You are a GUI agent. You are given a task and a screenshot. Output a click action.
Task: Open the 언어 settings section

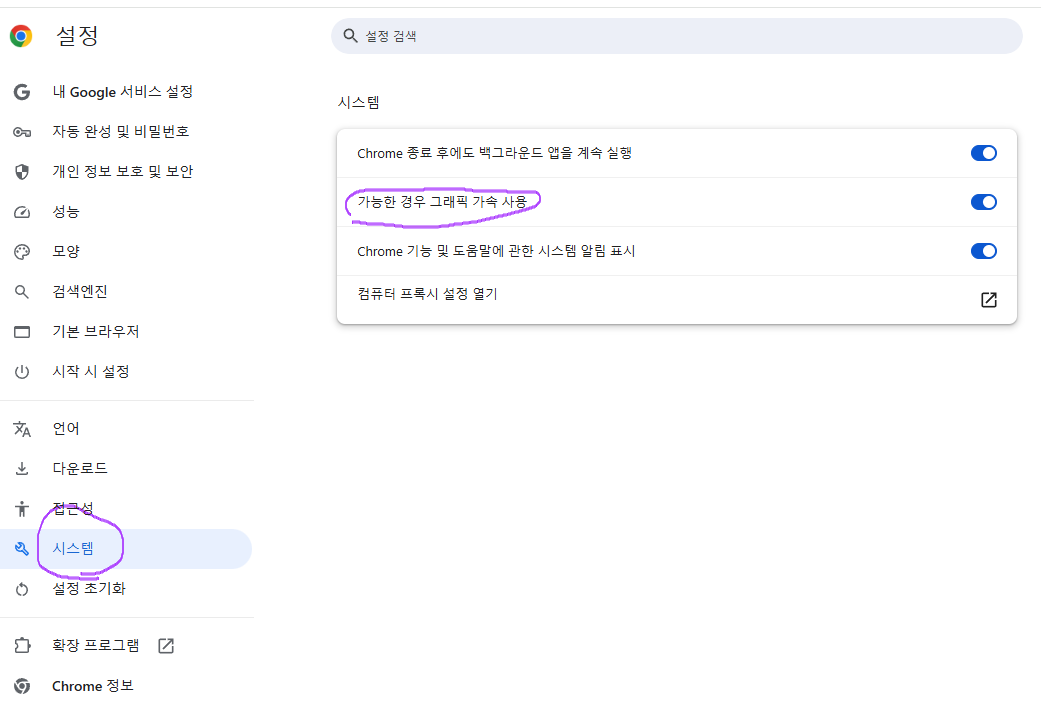(66, 429)
